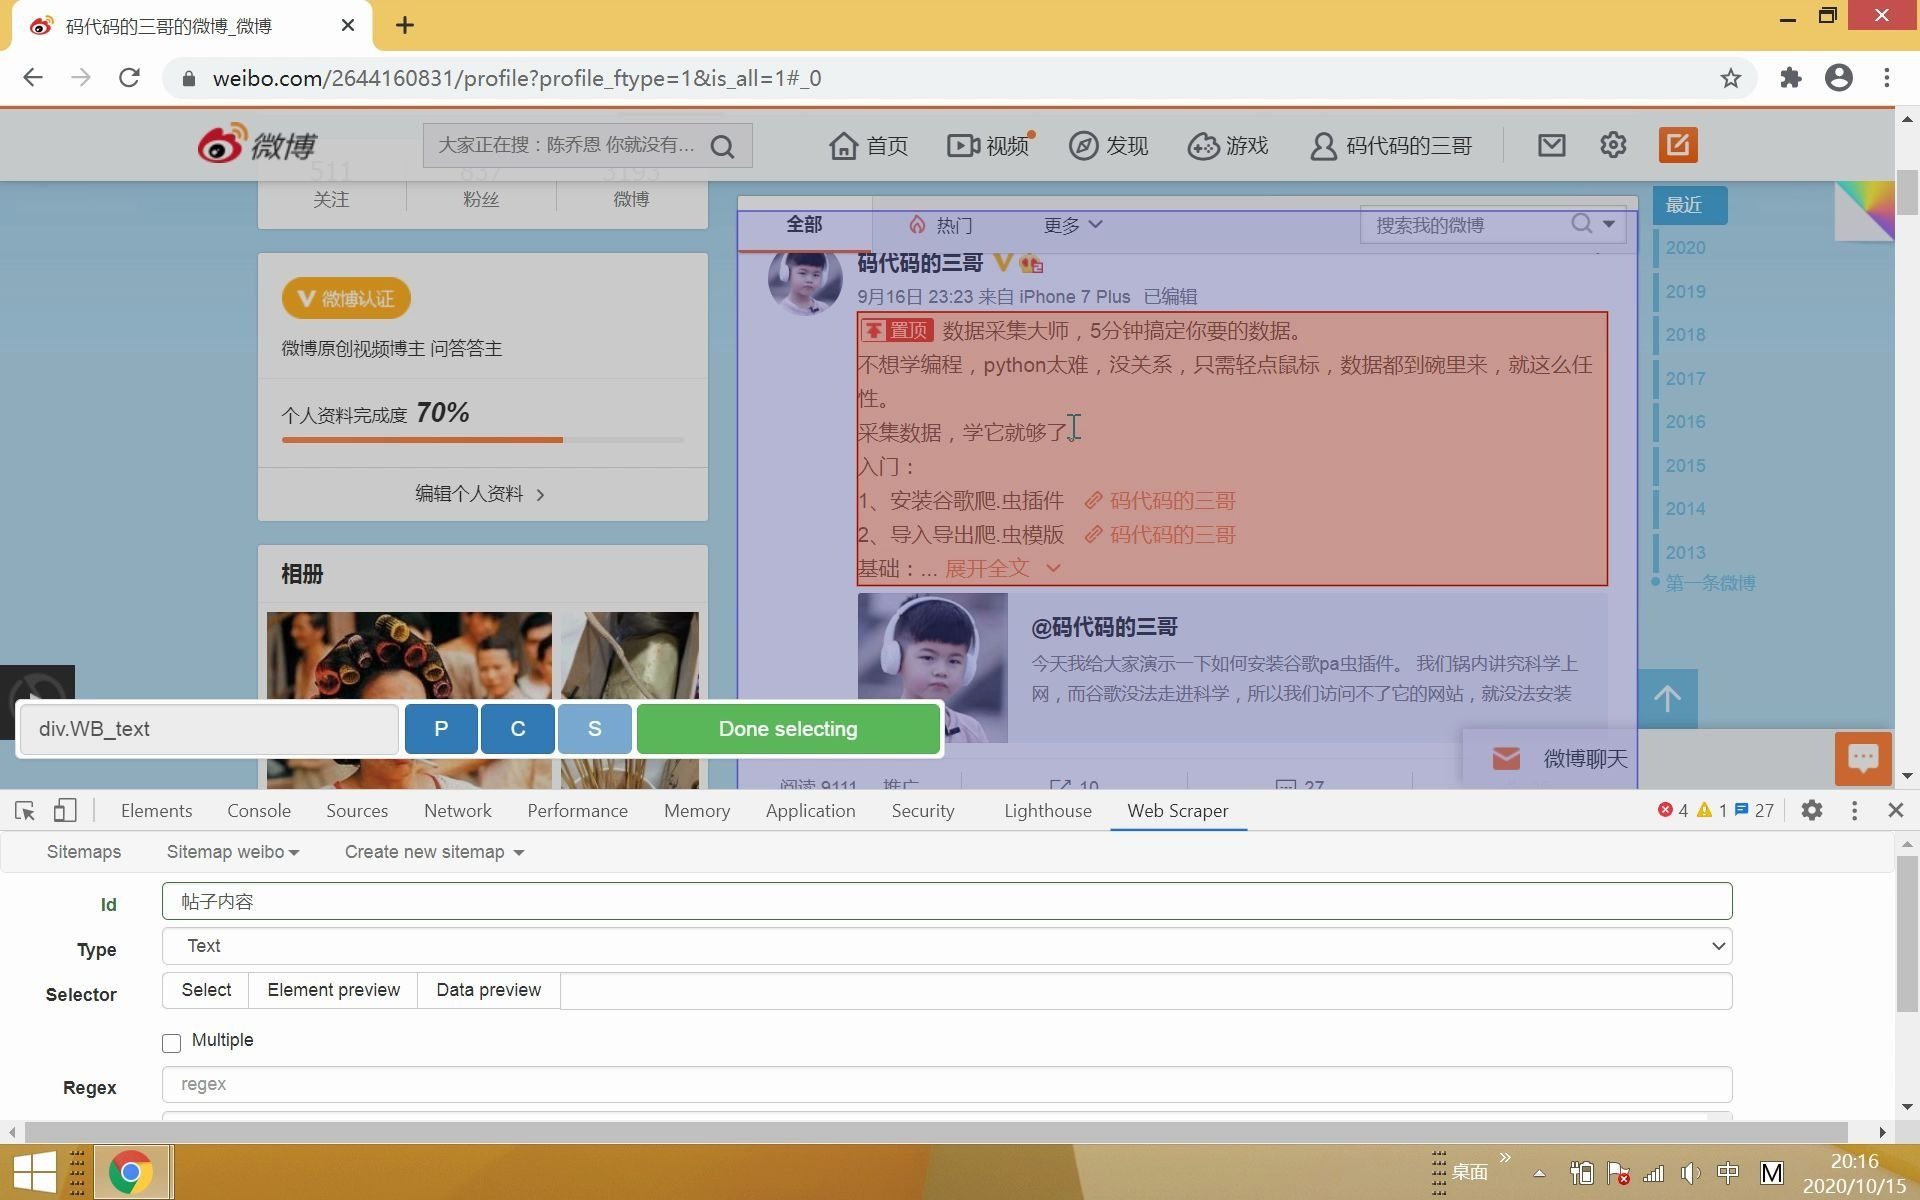Select the 热门 posts tab
This screenshot has height=1200, width=1920.
(x=941, y=225)
